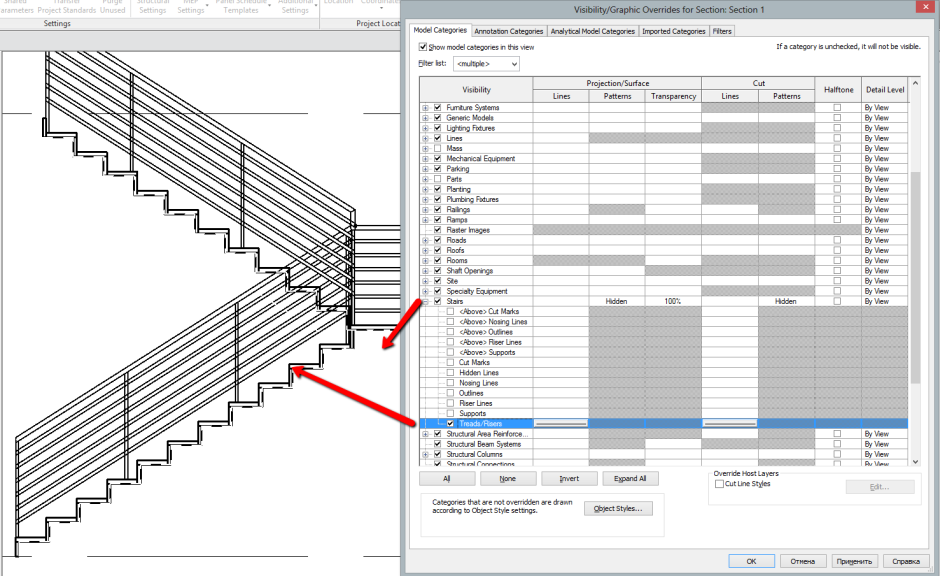Collapse the Stairs category tree node

[426, 301]
